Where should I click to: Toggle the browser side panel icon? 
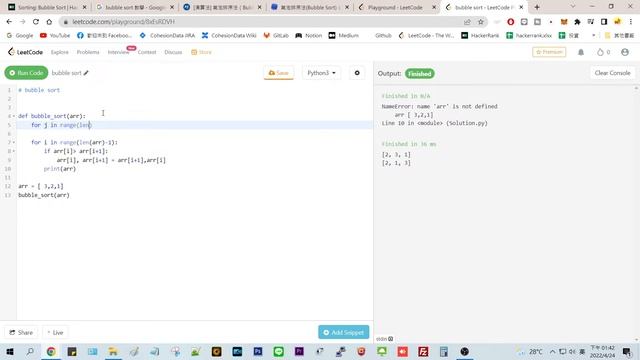point(604,22)
